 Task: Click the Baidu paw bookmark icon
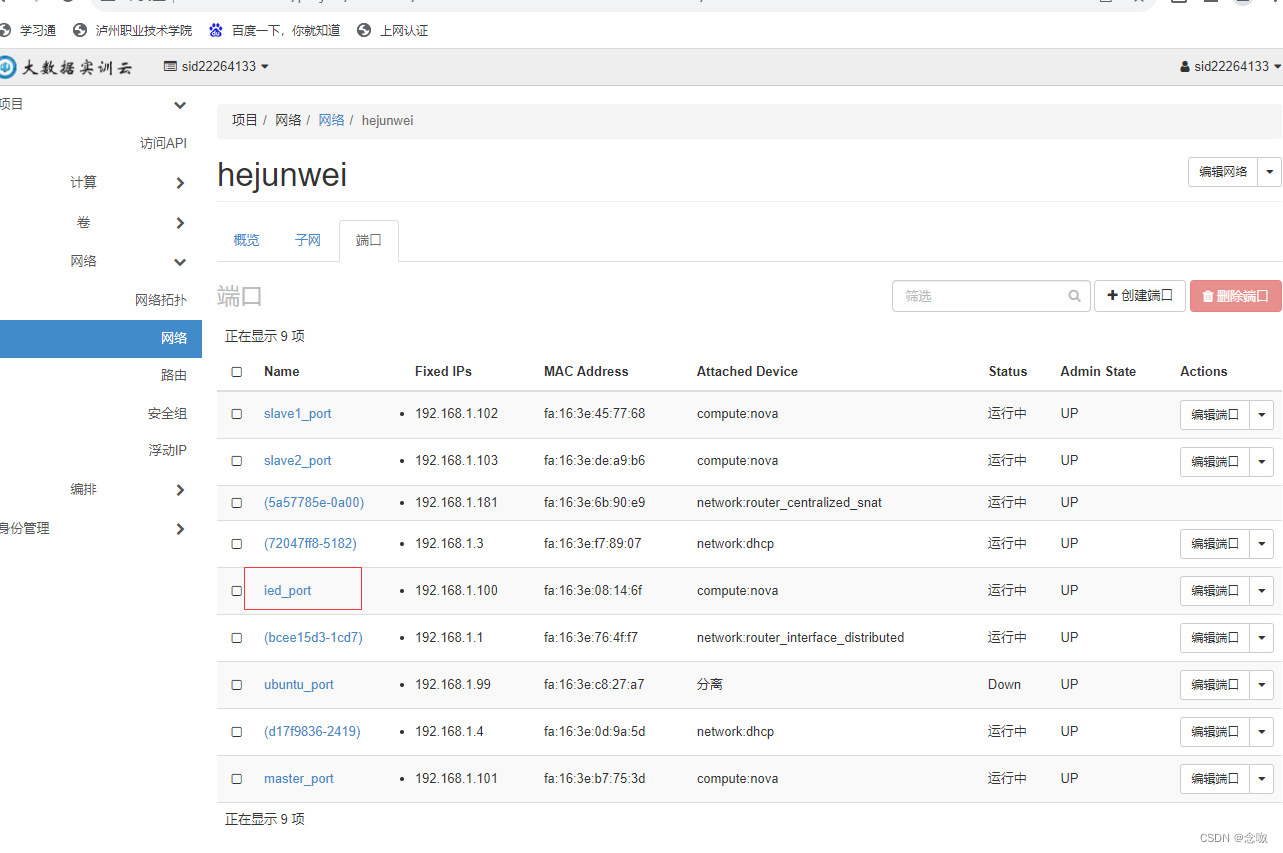216,31
